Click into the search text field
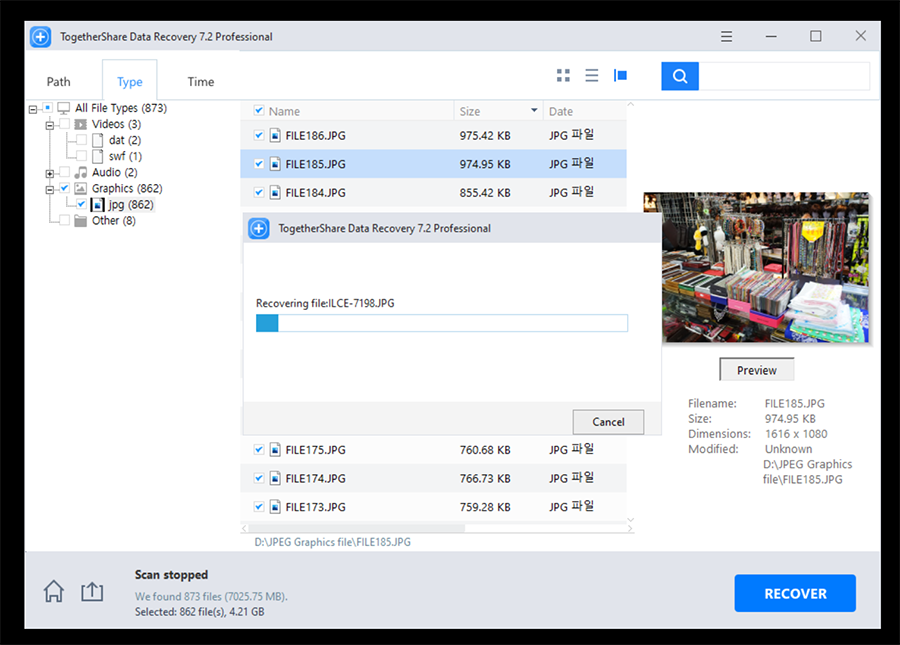This screenshot has width=900, height=645. (783, 76)
